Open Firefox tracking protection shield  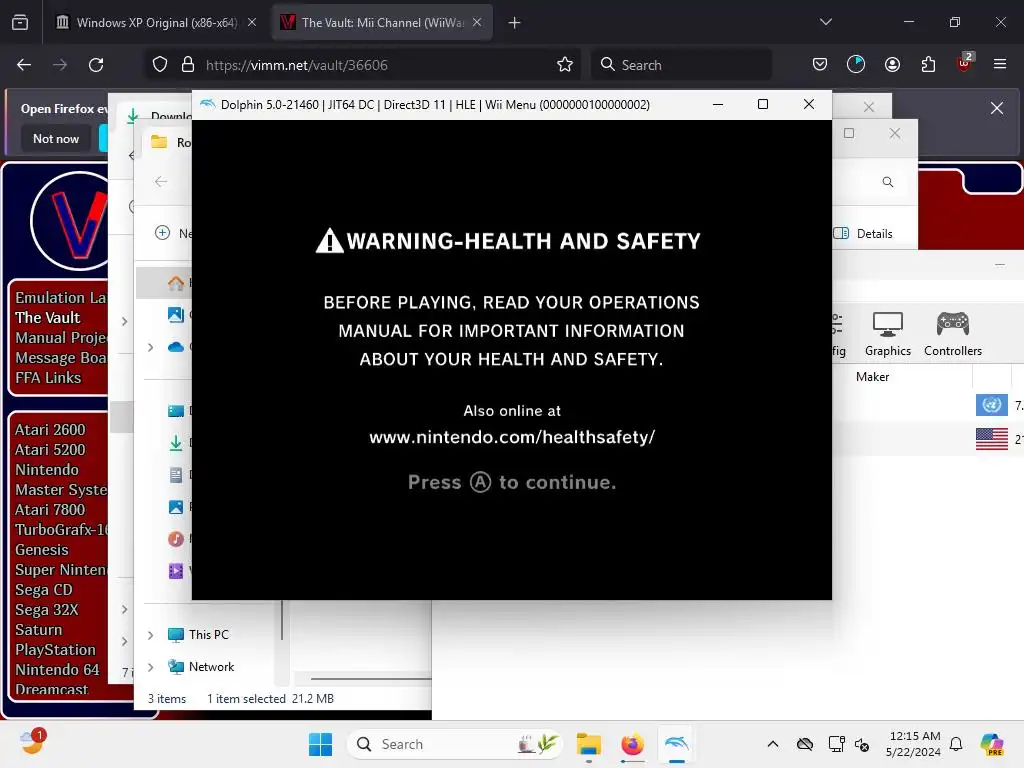tap(160, 65)
